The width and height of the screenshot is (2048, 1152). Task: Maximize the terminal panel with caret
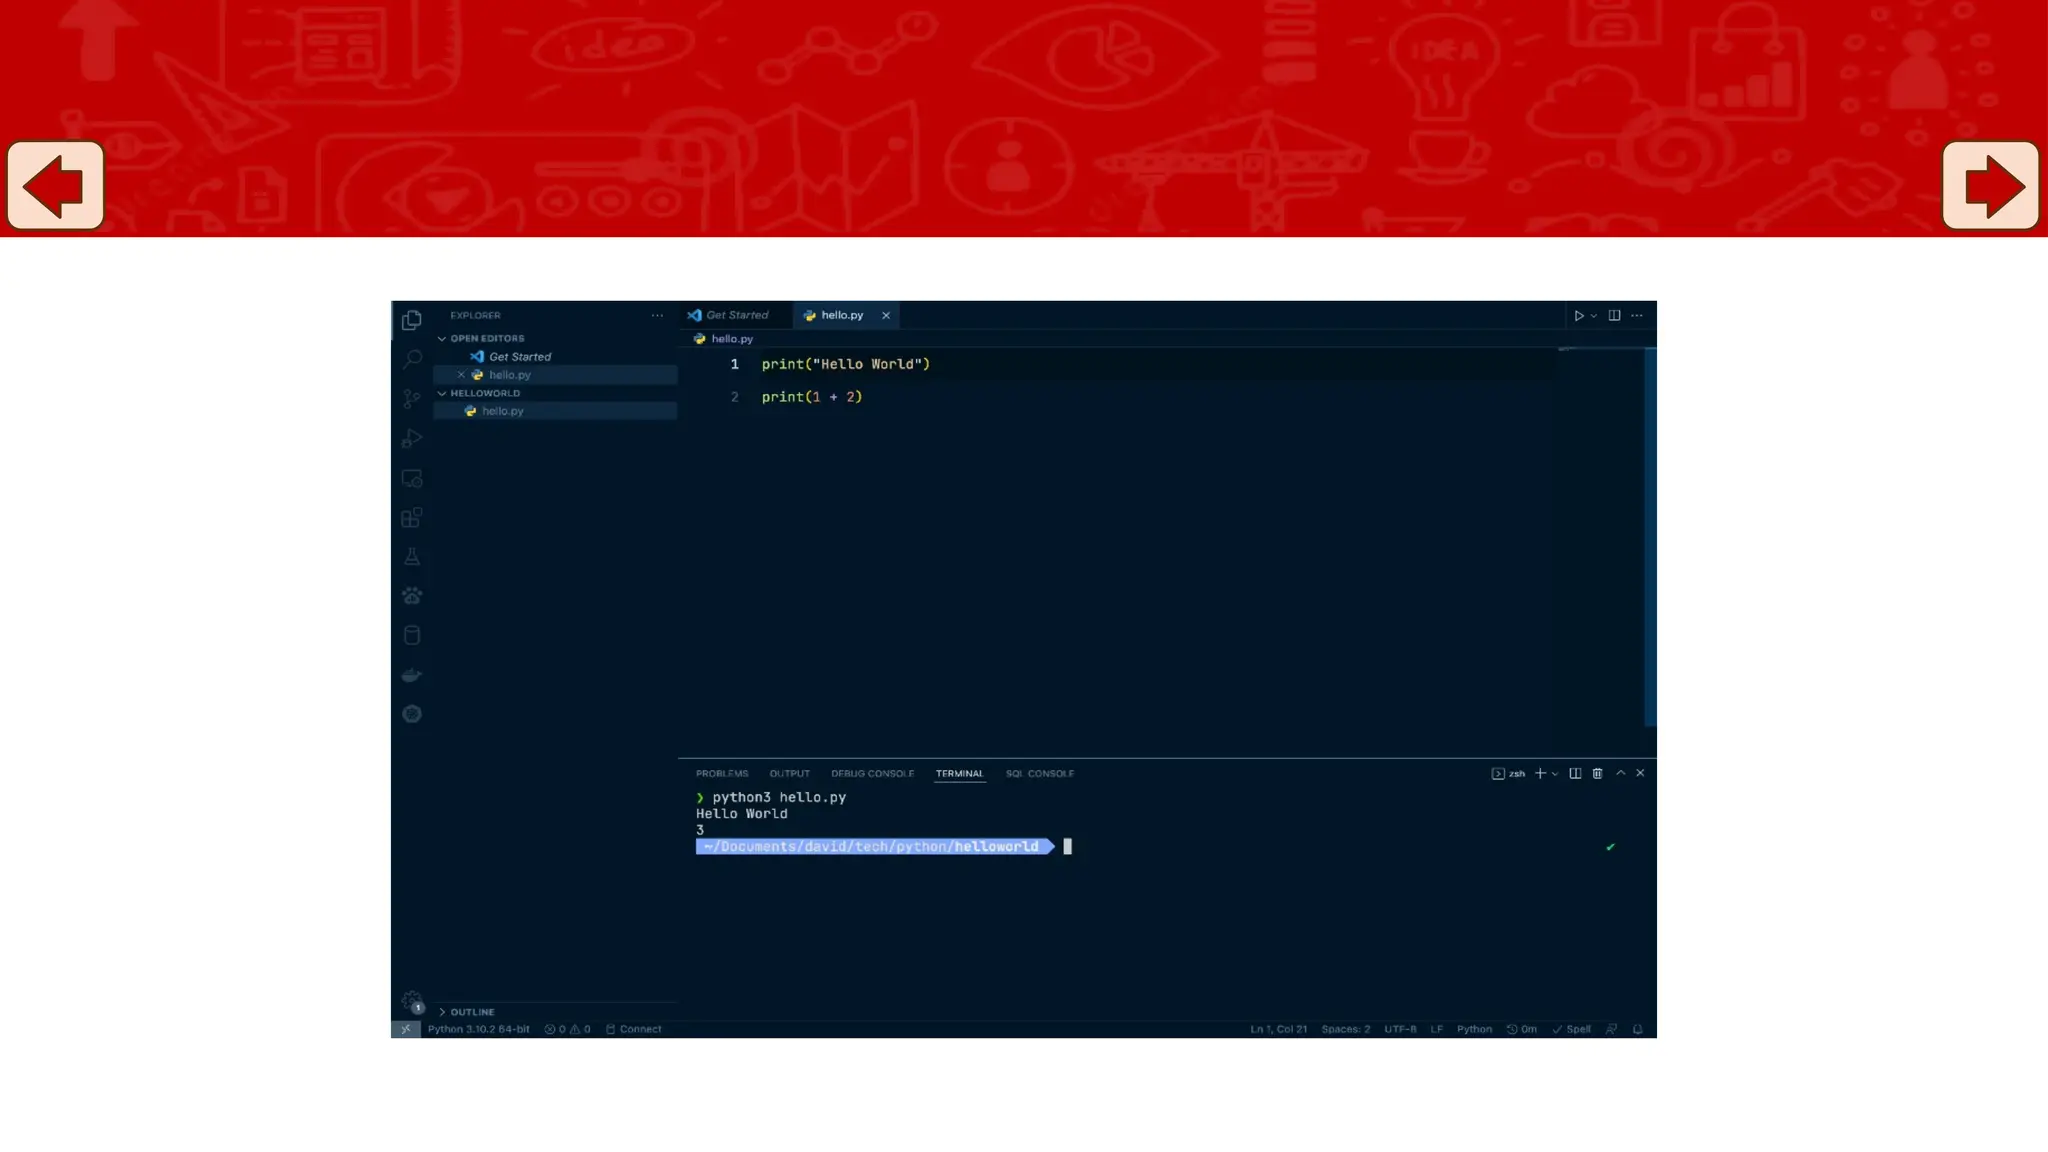(x=1620, y=774)
